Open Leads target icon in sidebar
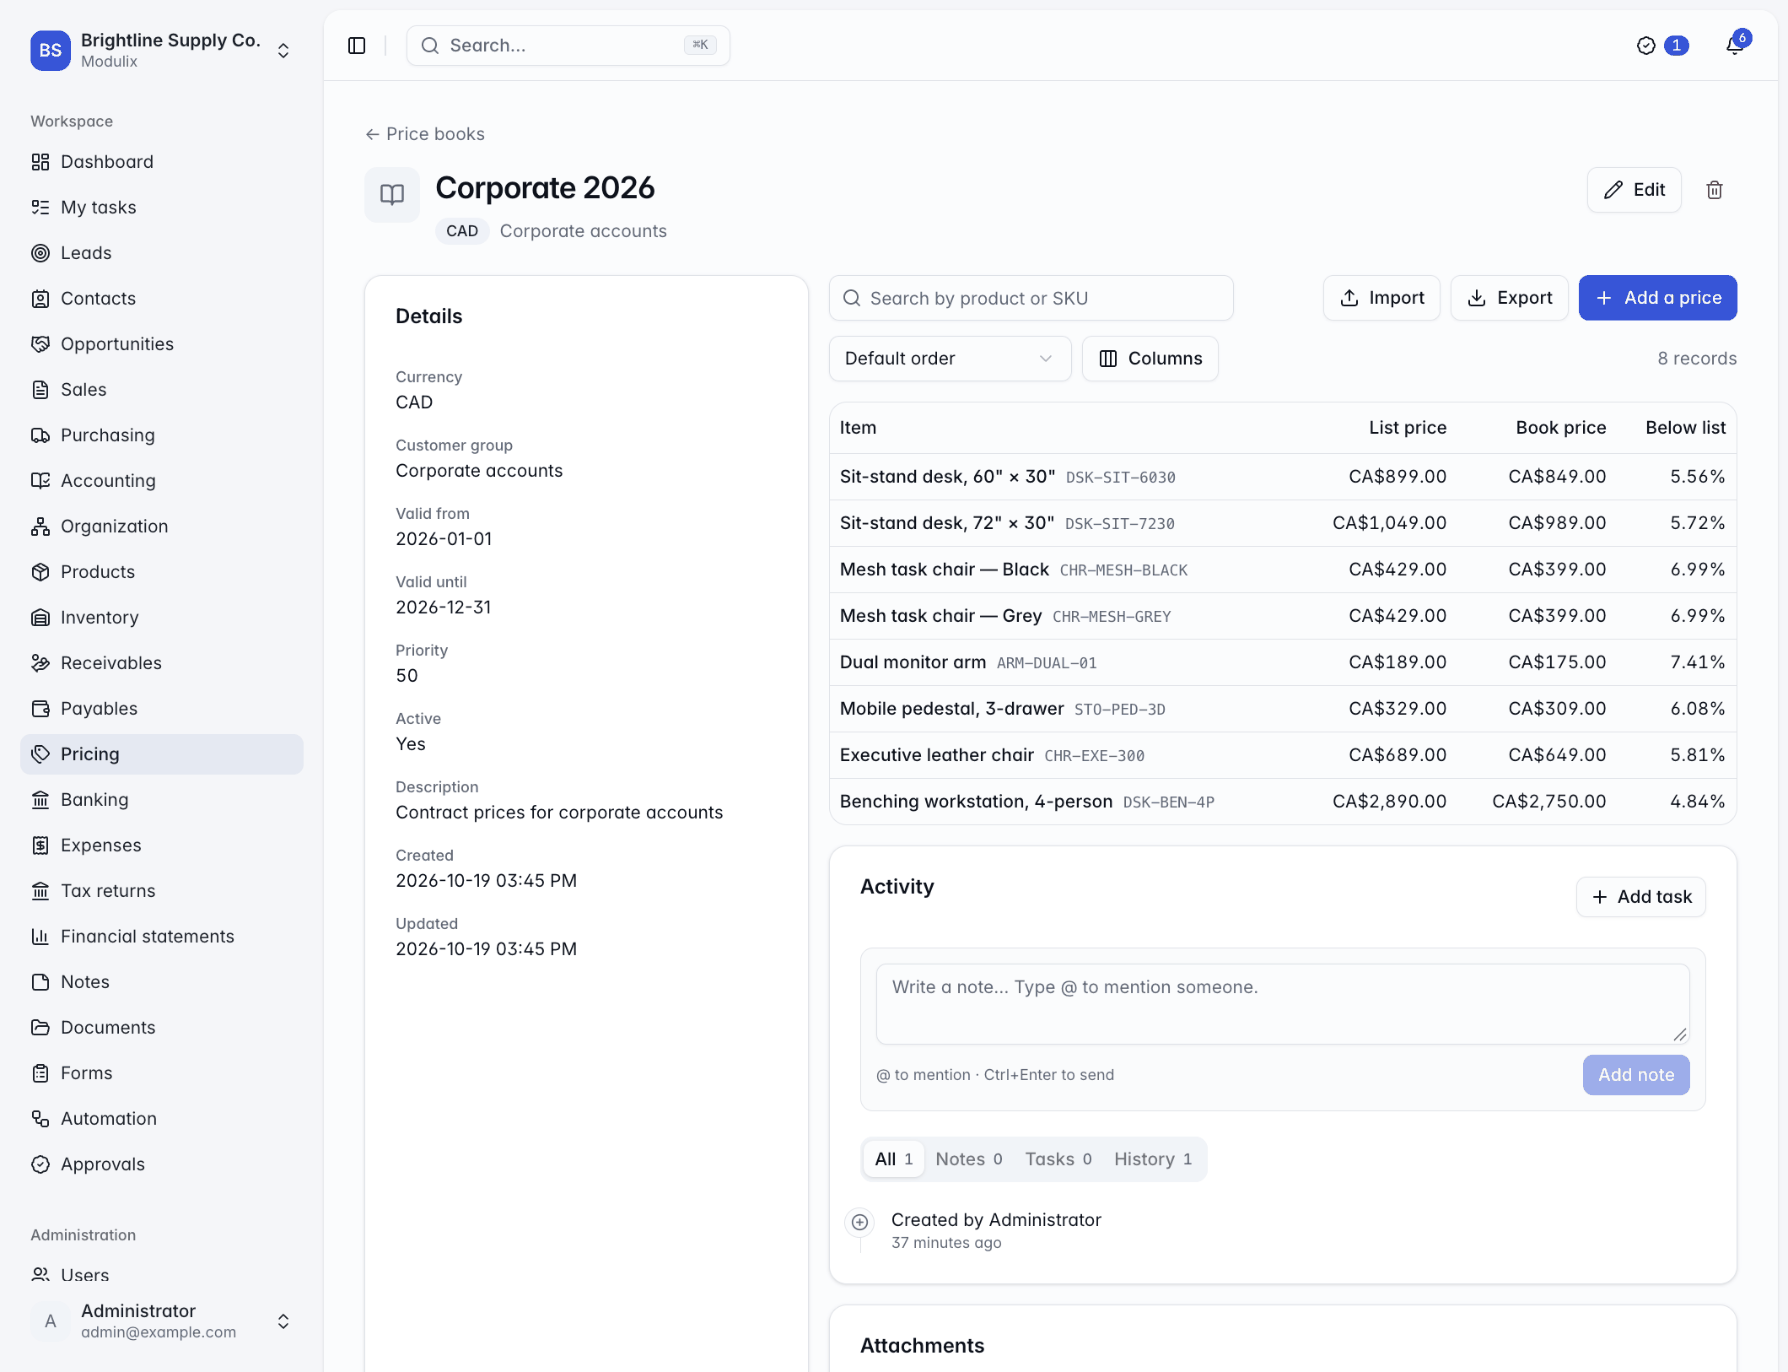Viewport: 1788px width, 1372px height. 40,253
